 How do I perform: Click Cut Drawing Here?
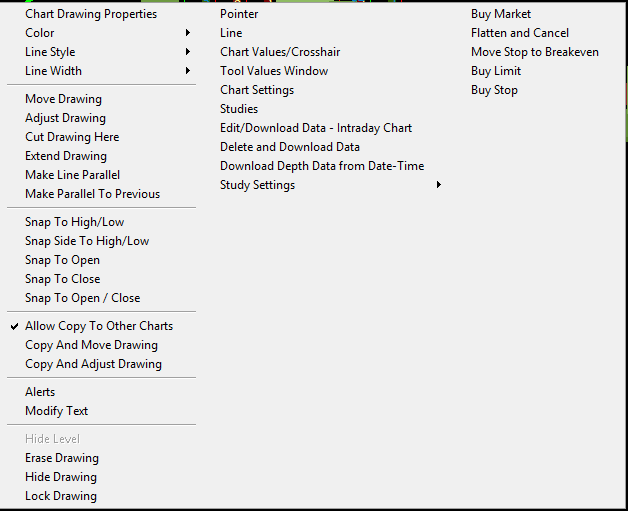coord(72,137)
